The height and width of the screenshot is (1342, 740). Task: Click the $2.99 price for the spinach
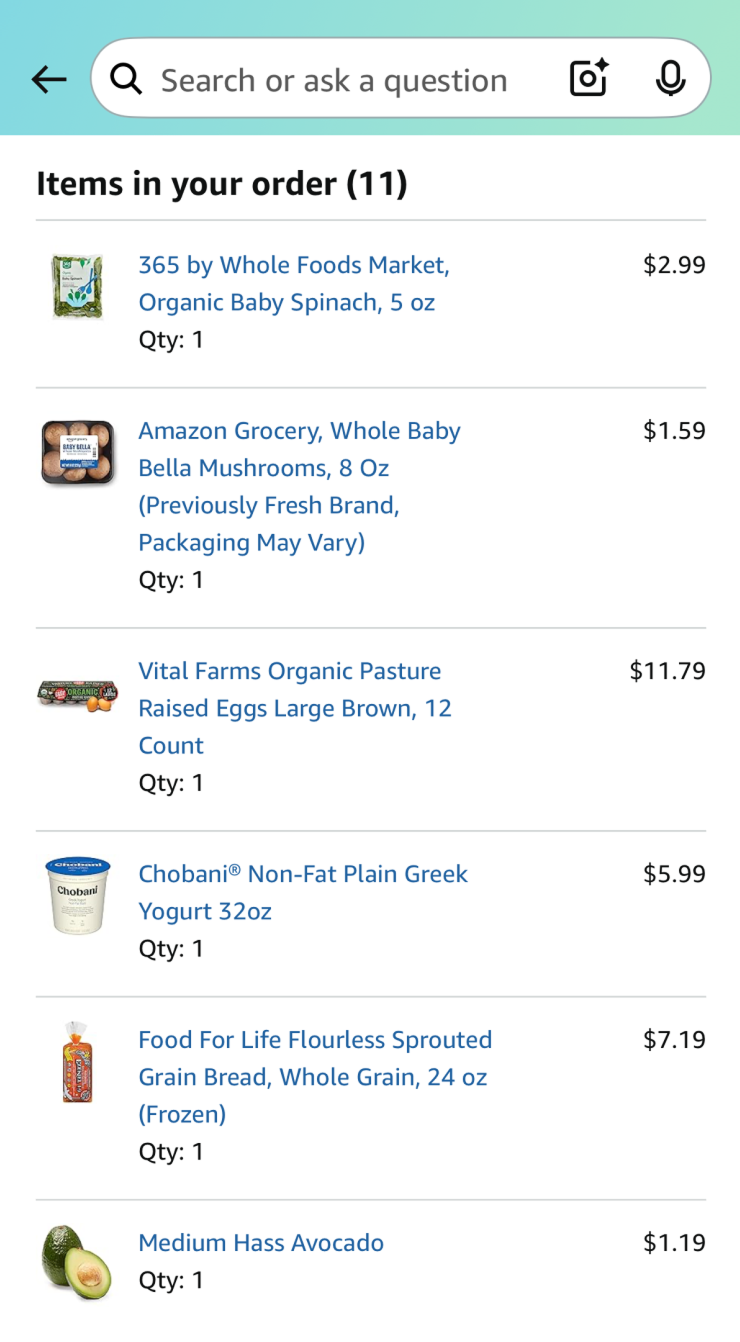pos(674,265)
